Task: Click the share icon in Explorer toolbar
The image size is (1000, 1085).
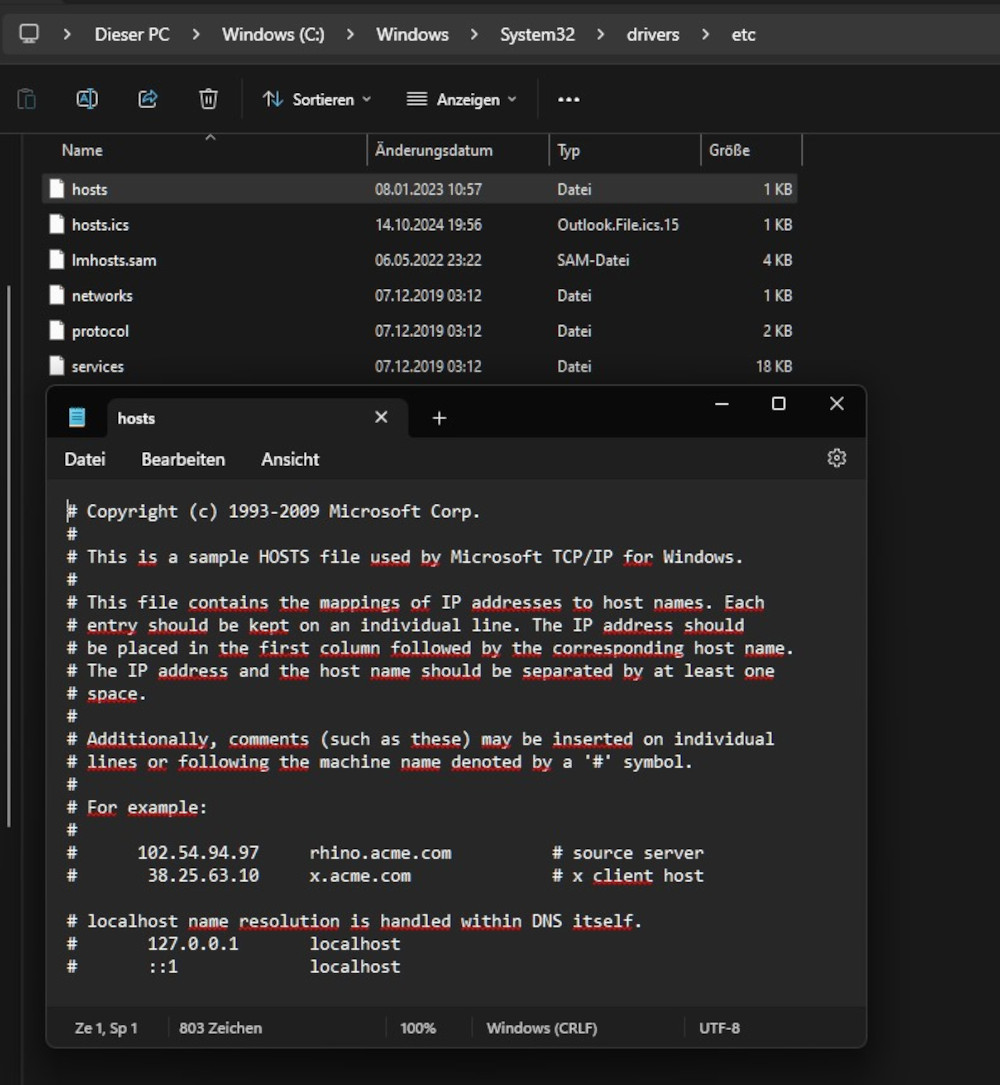Action: (148, 99)
